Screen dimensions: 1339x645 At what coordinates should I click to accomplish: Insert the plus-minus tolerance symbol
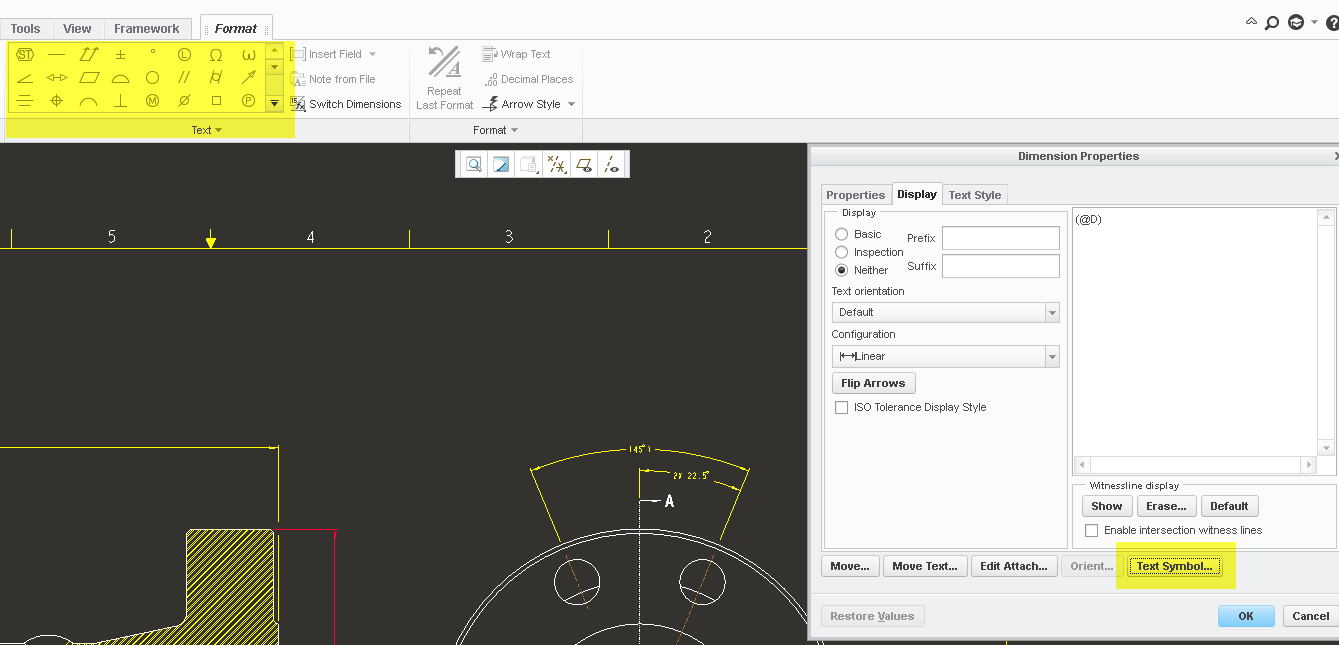(x=120, y=54)
